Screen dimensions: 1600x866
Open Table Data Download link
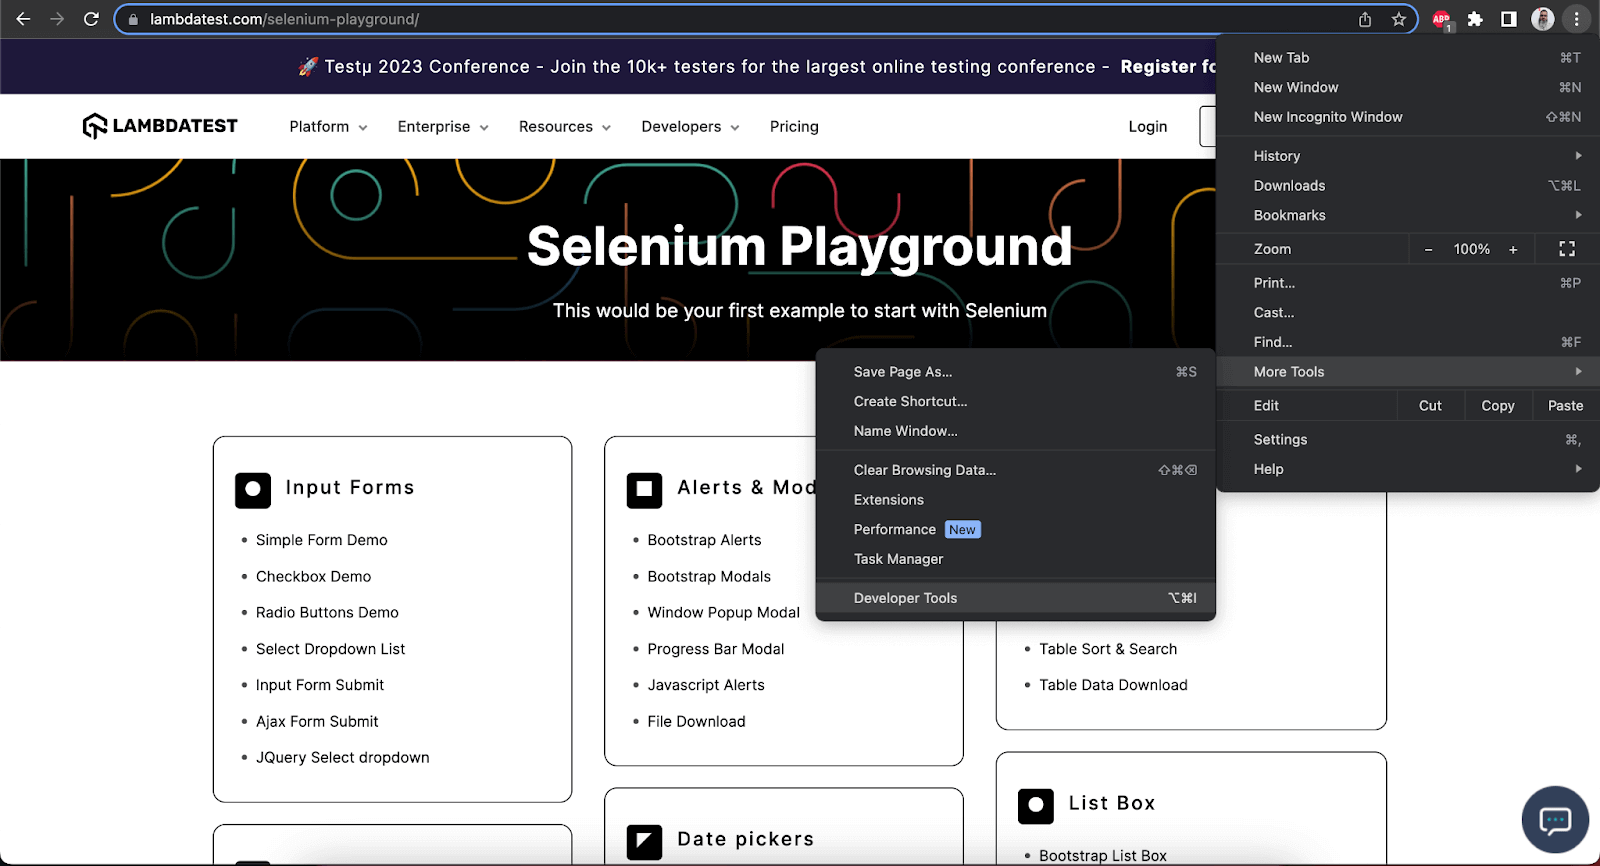(1113, 685)
